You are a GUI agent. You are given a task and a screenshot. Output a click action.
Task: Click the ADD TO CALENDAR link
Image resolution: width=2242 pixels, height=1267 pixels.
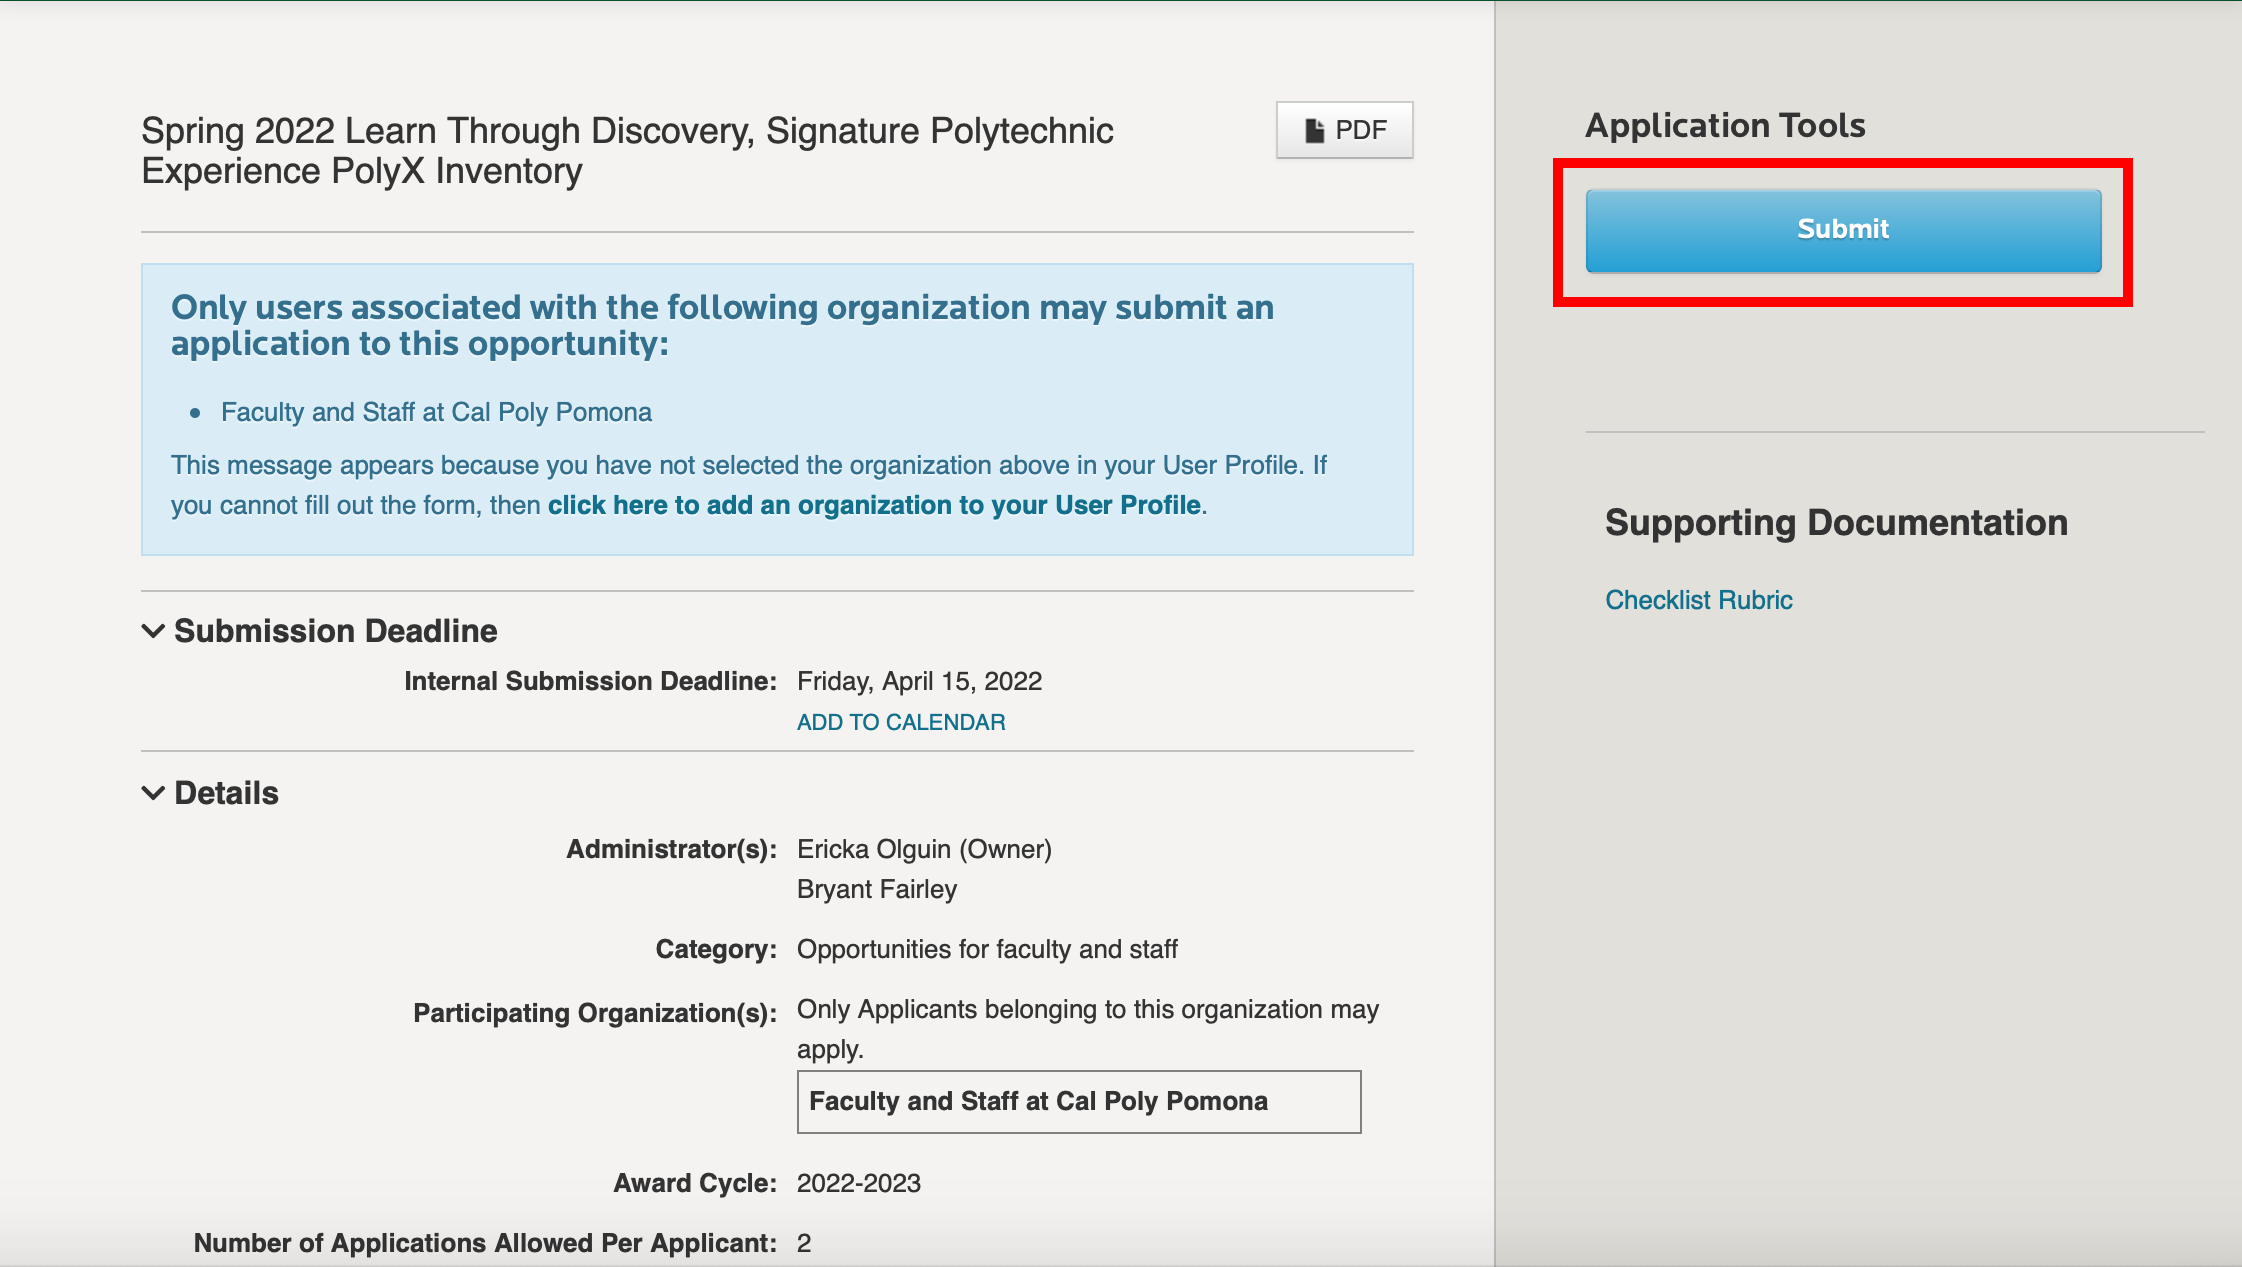click(x=901, y=722)
